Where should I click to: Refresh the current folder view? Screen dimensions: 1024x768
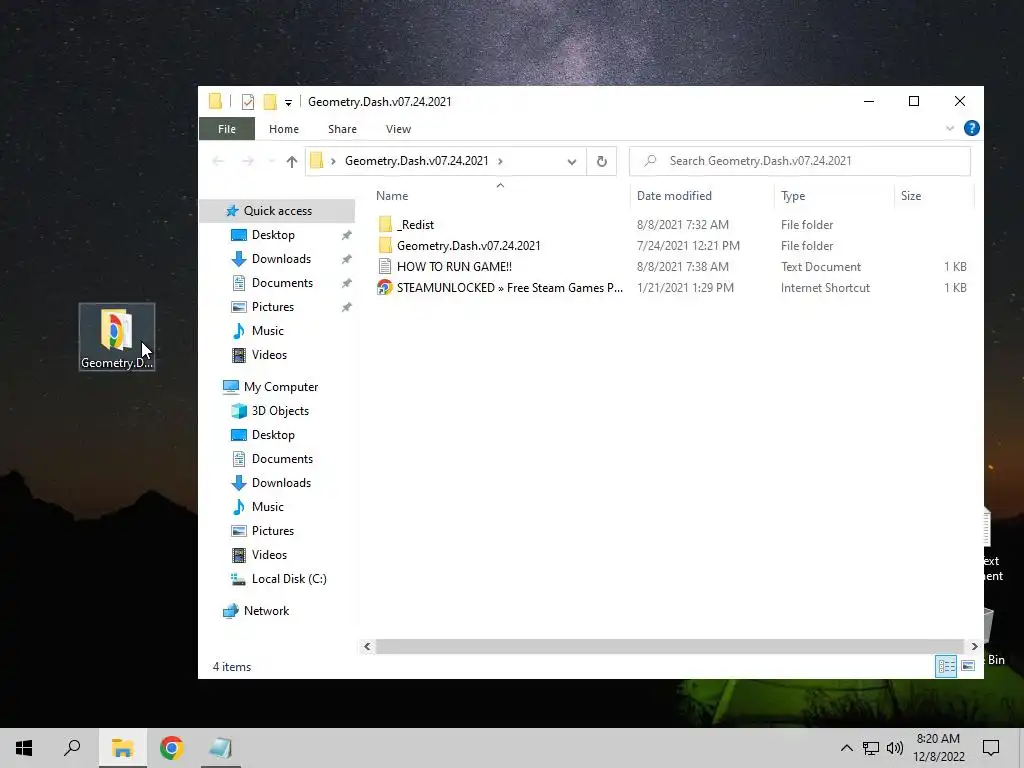601,161
